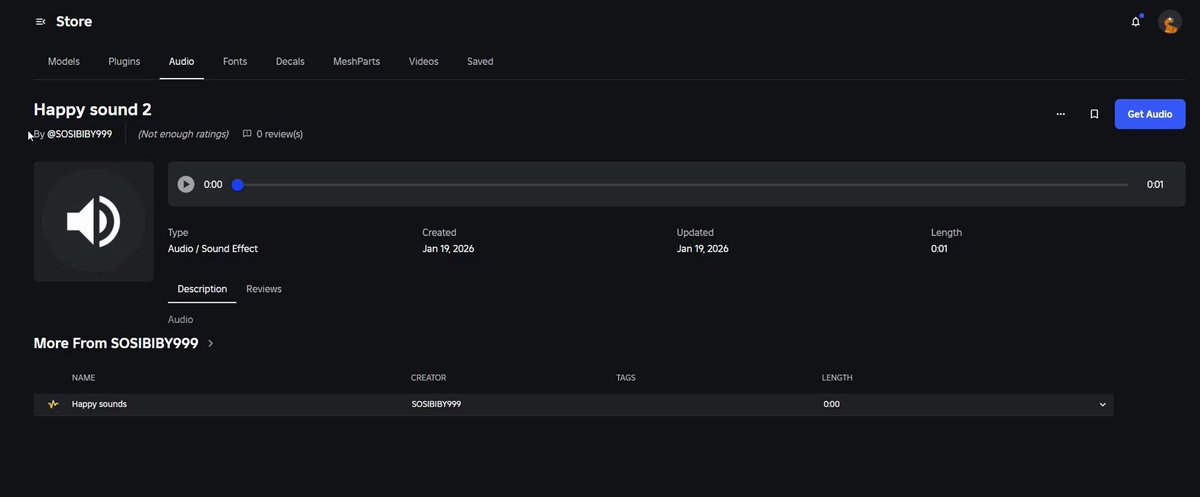
Task: Open creator @SOSIBIBY999 profile link
Action: pos(79,134)
